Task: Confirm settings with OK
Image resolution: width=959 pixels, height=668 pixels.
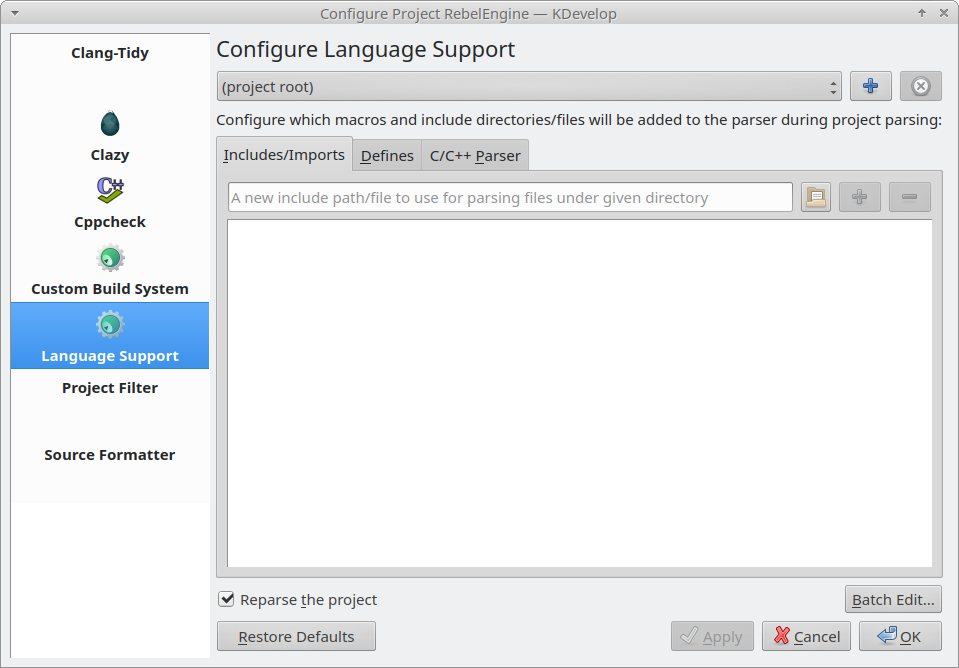Action: [900, 636]
